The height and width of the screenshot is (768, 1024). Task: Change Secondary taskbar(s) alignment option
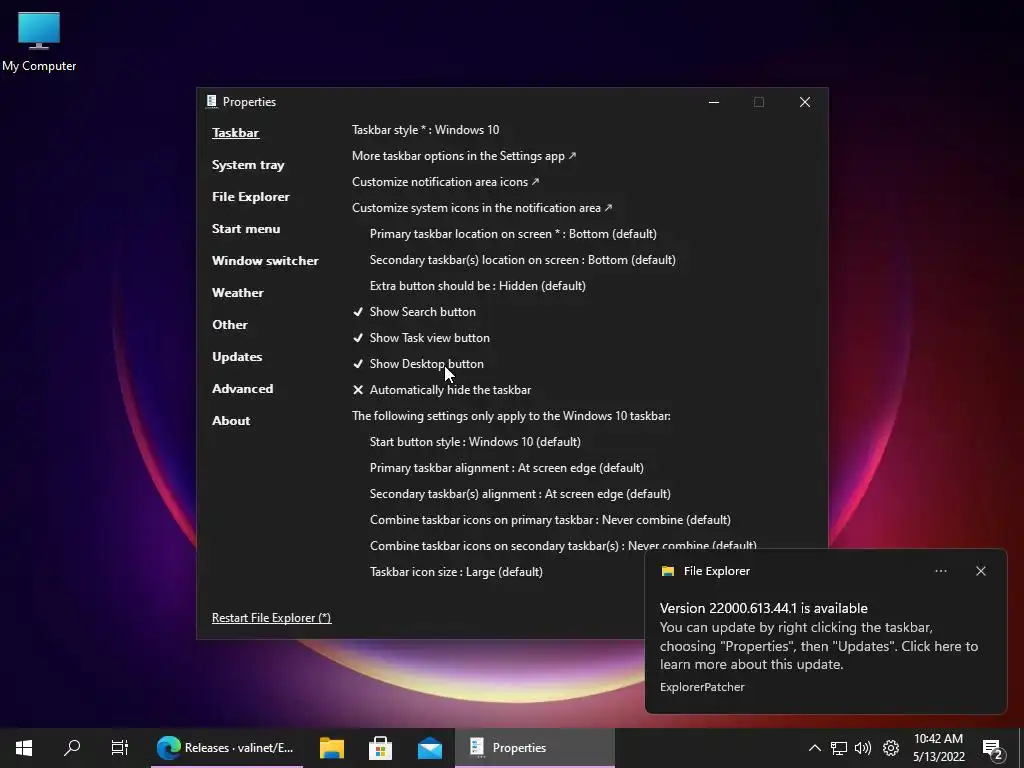(x=520, y=494)
